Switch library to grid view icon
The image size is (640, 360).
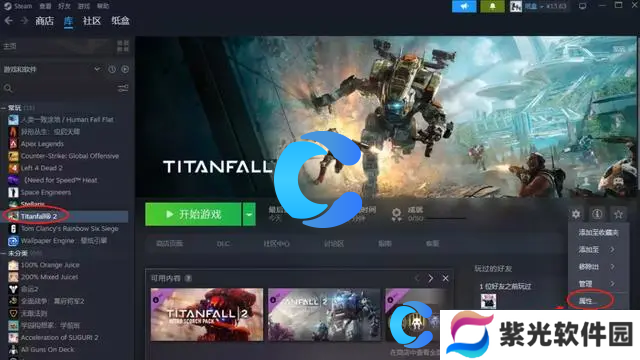(123, 46)
